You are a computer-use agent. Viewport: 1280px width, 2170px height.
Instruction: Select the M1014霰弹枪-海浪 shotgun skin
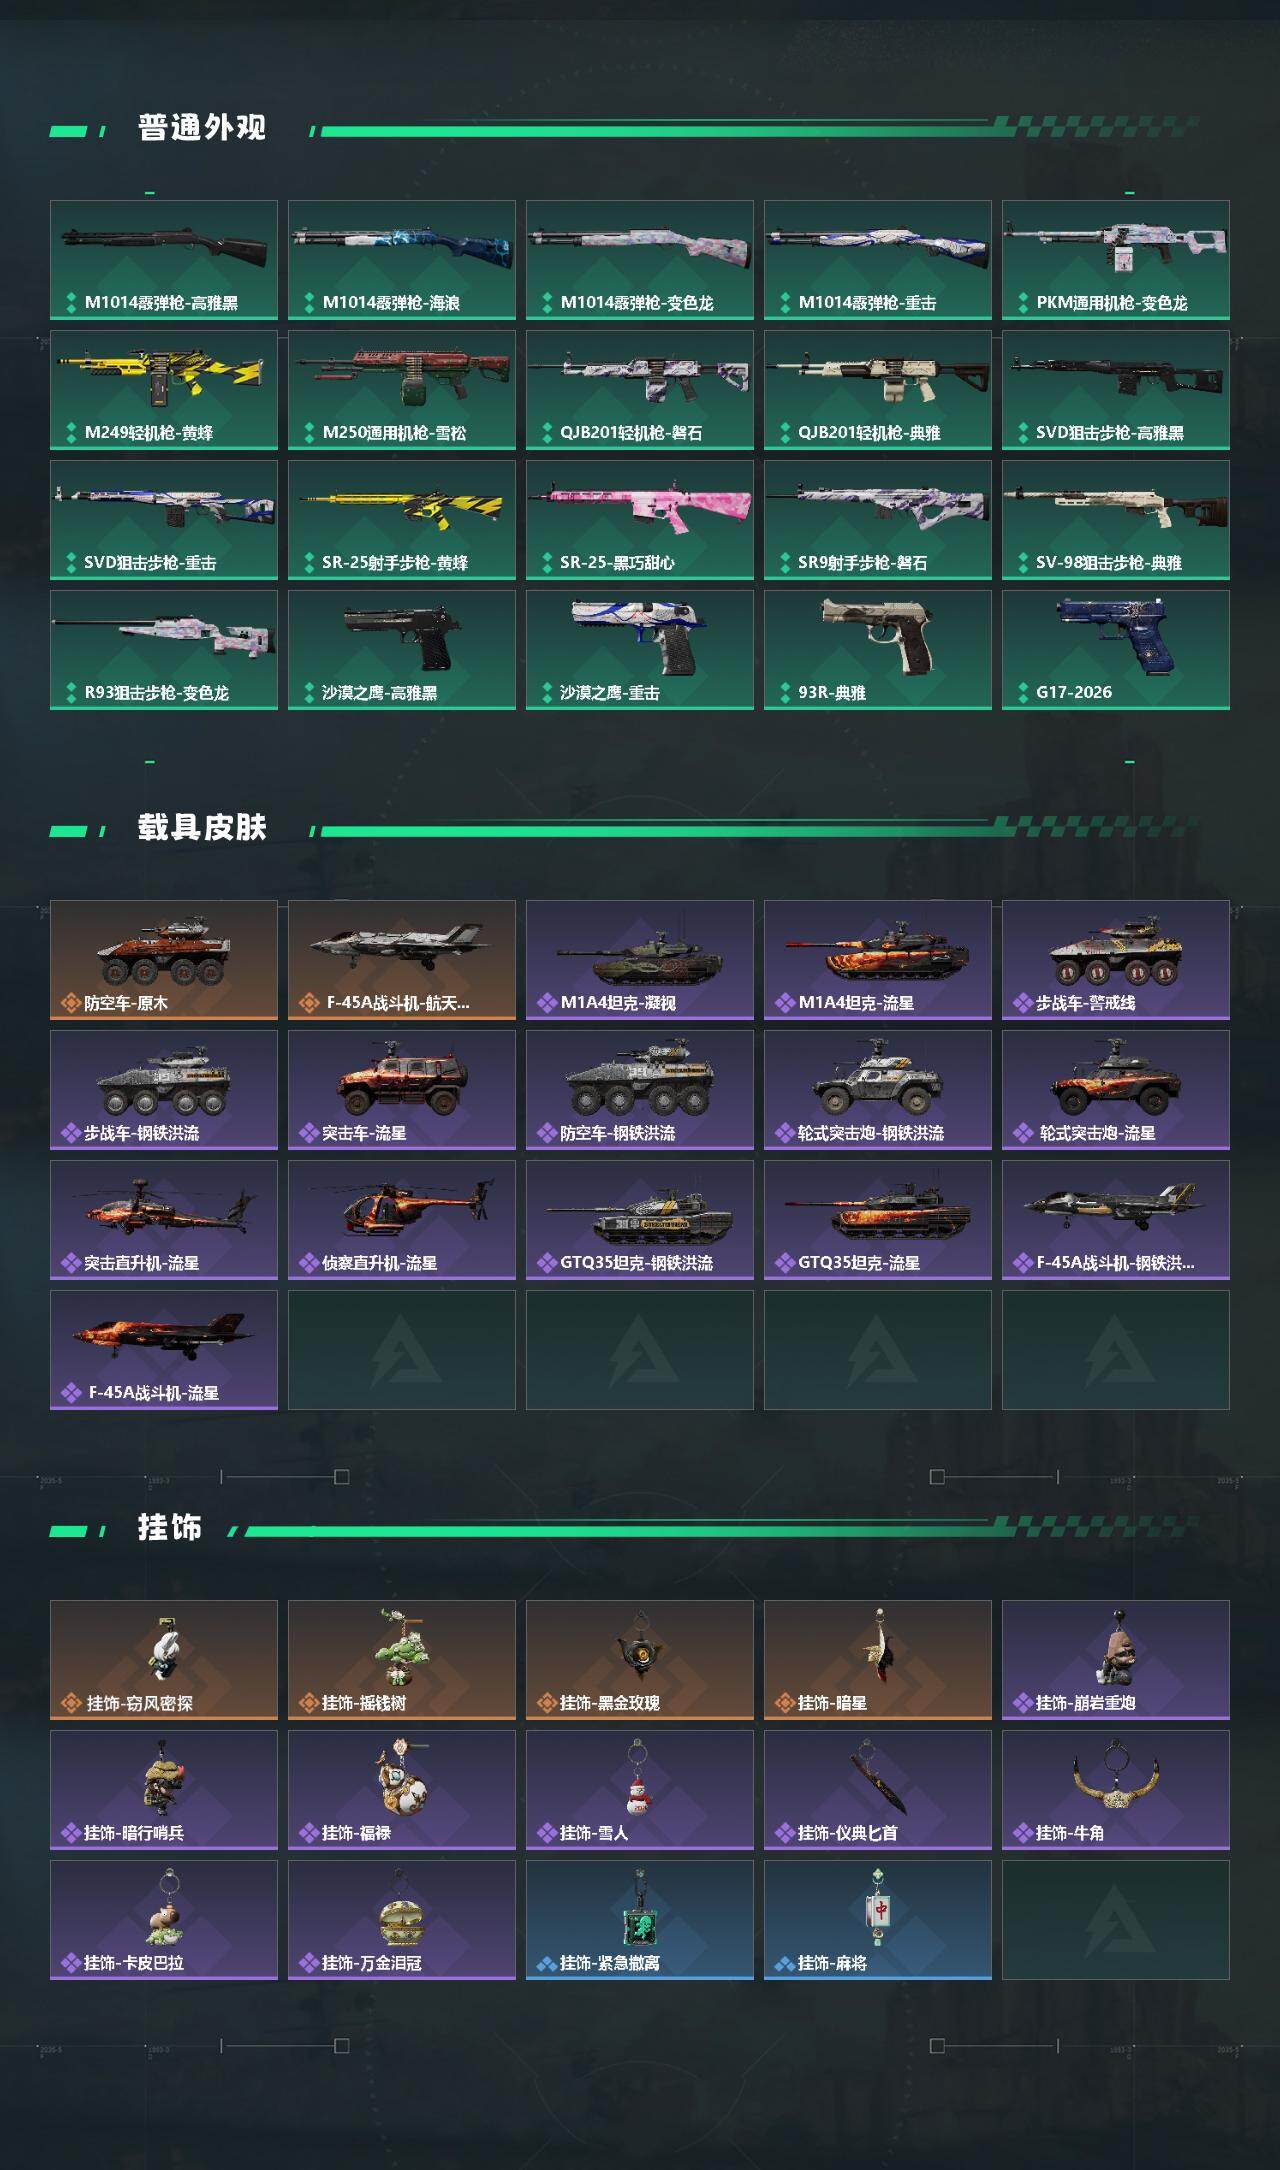(402, 260)
